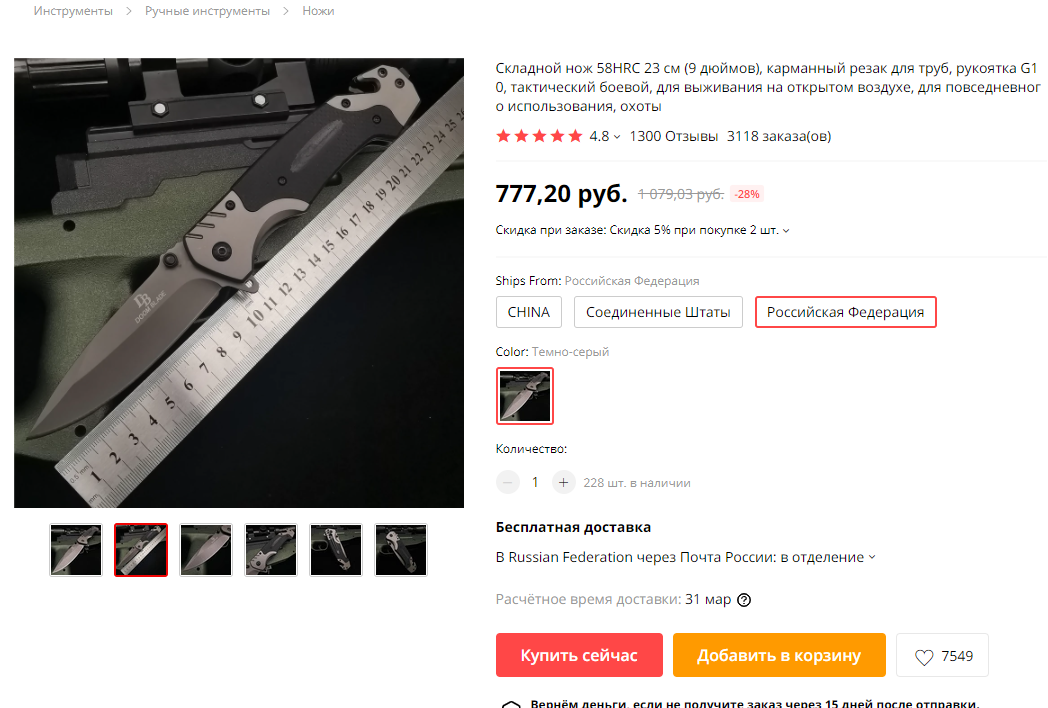Expand the 4.8 rating breakdown chevron

(x=617, y=137)
